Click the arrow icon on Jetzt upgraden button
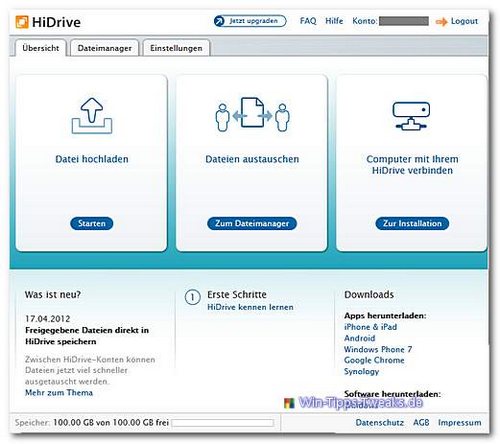The image size is (500, 444). 220,21
